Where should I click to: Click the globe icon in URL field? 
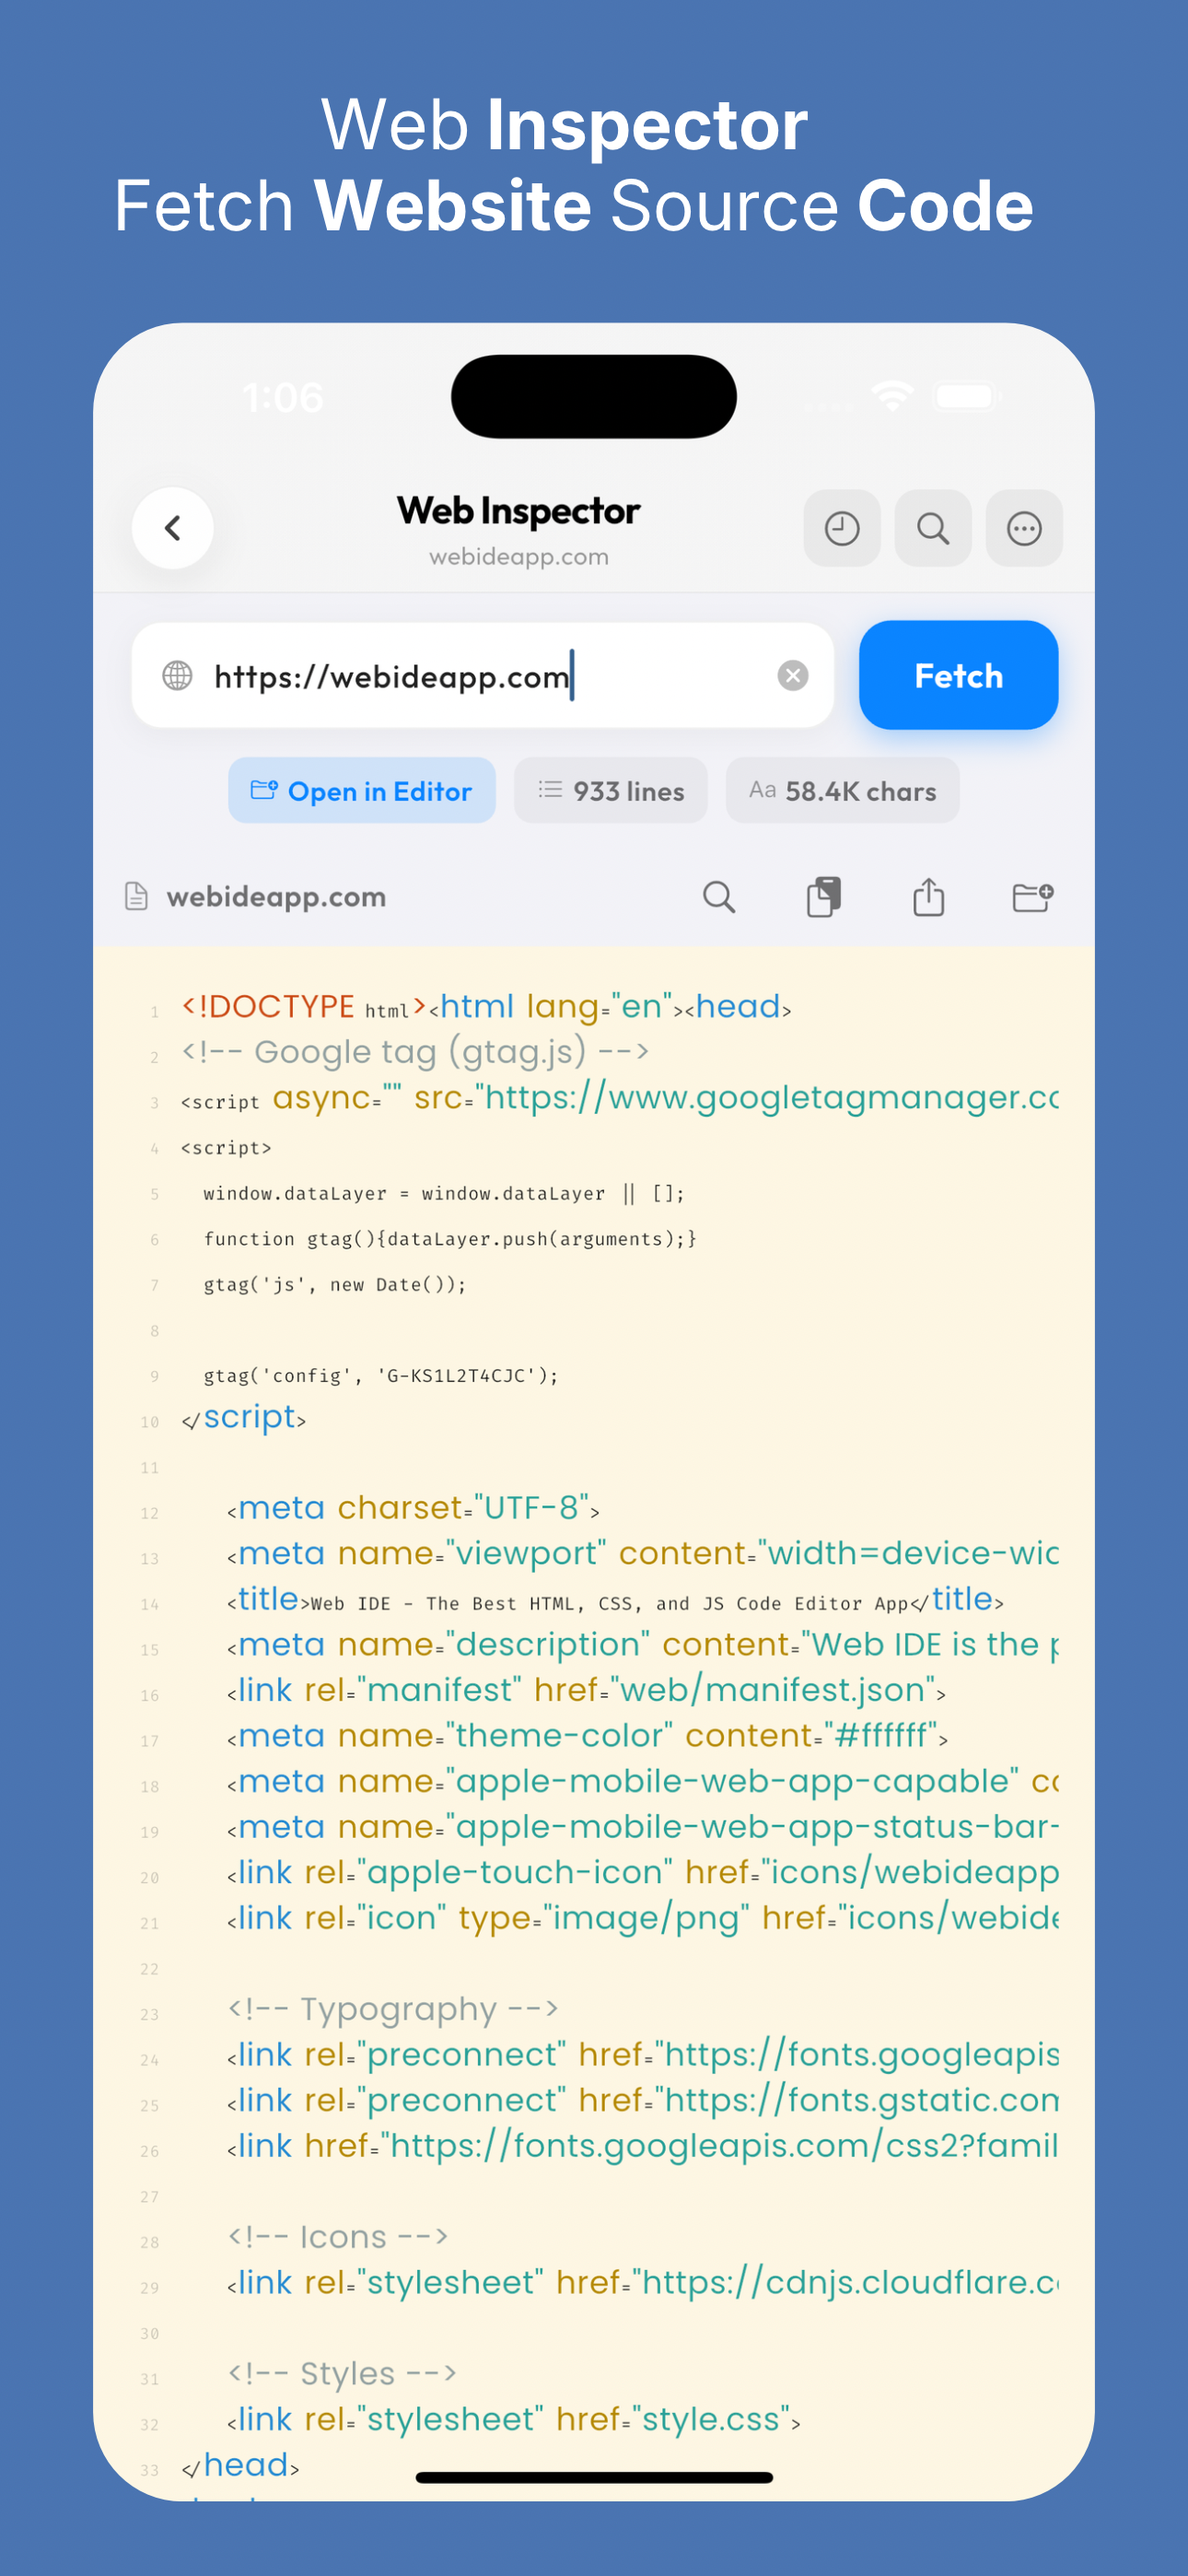(178, 676)
